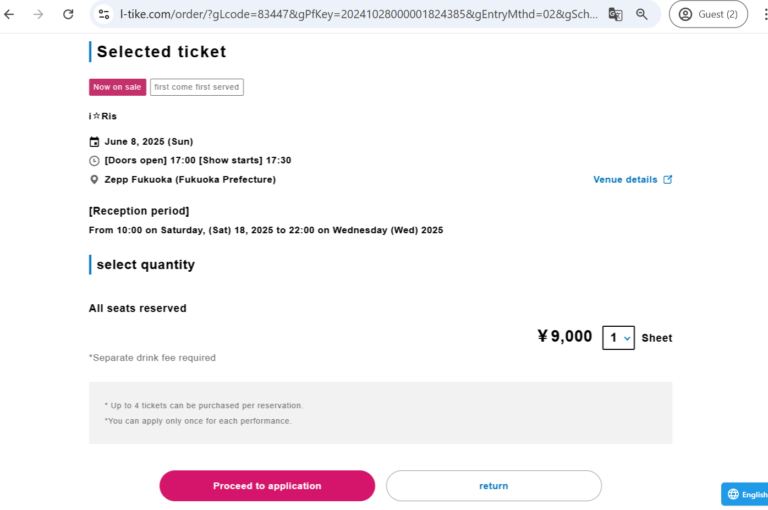Click the return button
The width and height of the screenshot is (768, 510).
pos(494,486)
